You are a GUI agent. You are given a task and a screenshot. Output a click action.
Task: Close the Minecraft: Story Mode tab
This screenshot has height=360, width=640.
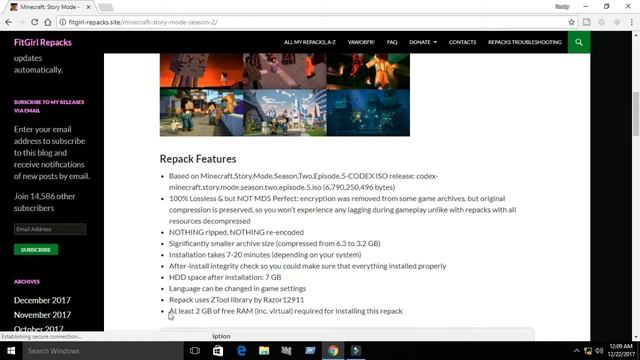click(89, 7)
